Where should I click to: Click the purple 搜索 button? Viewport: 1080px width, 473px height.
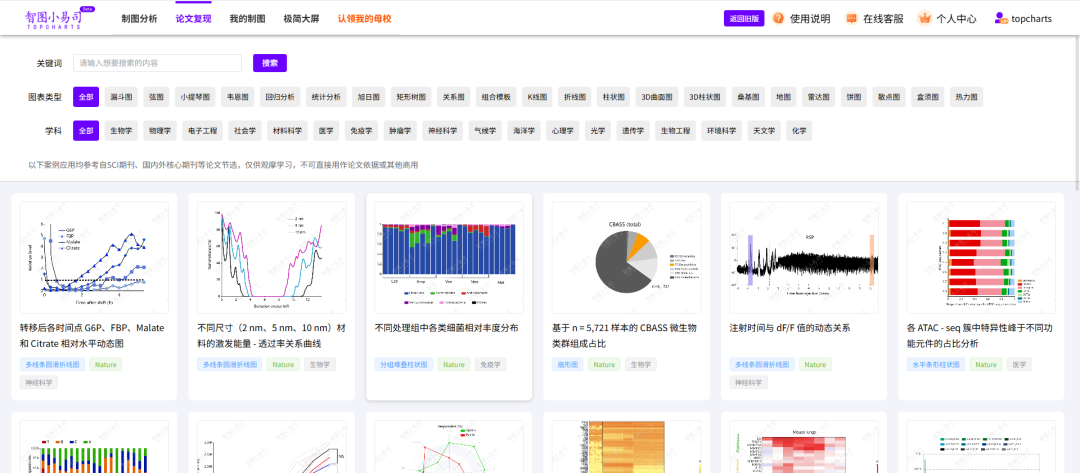click(270, 63)
